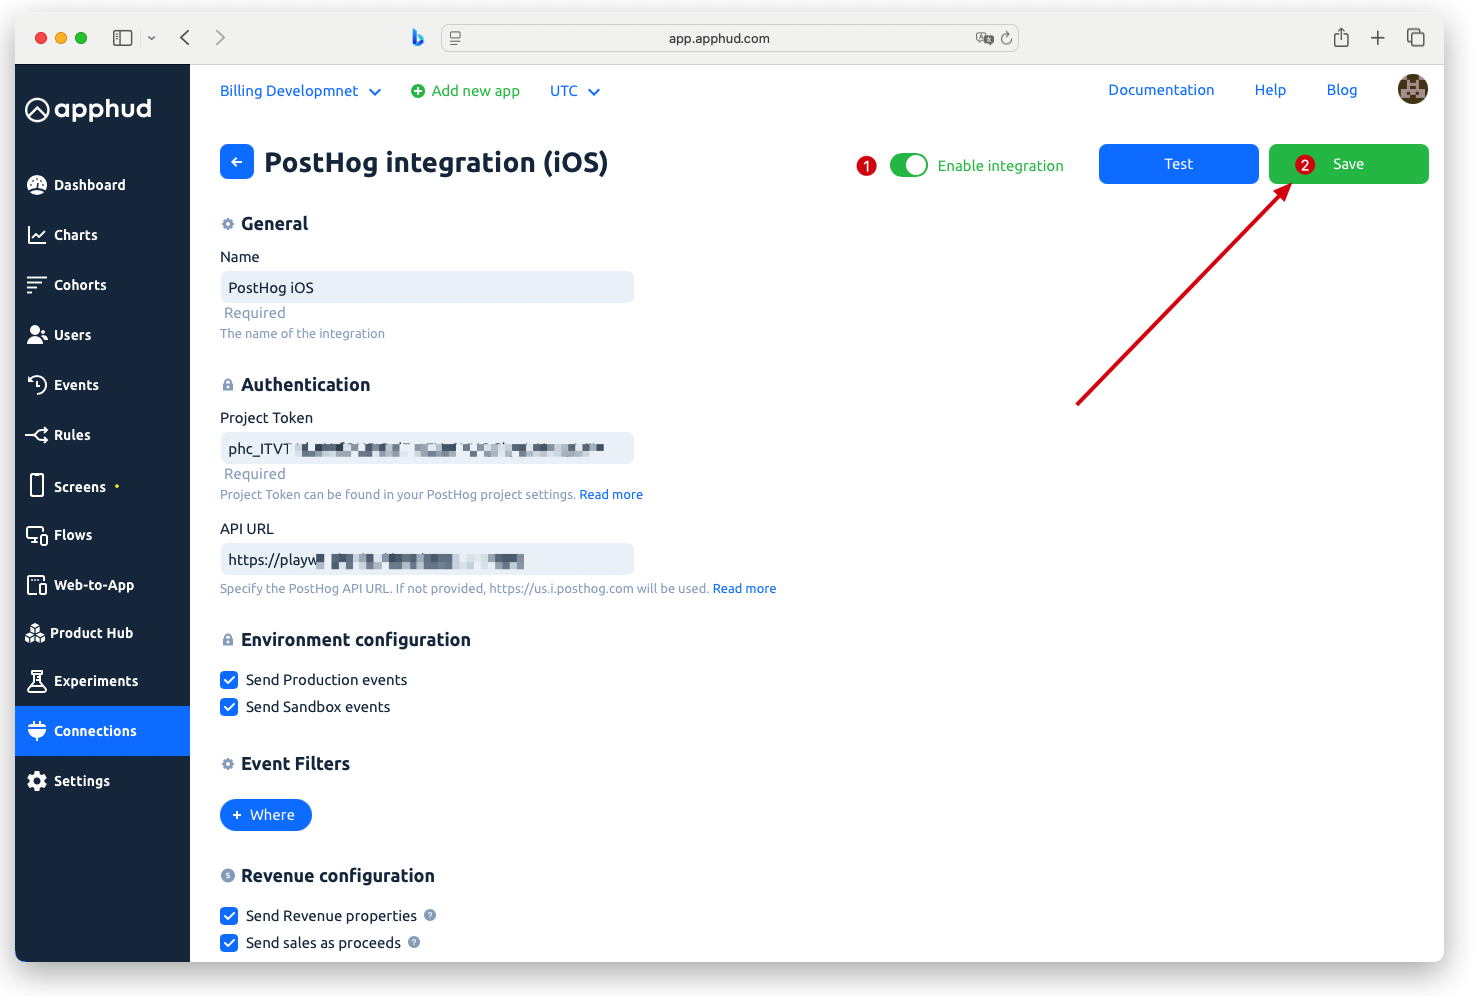Select Events in the sidebar
This screenshot has height=996, width=1478.
click(x=102, y=385)
